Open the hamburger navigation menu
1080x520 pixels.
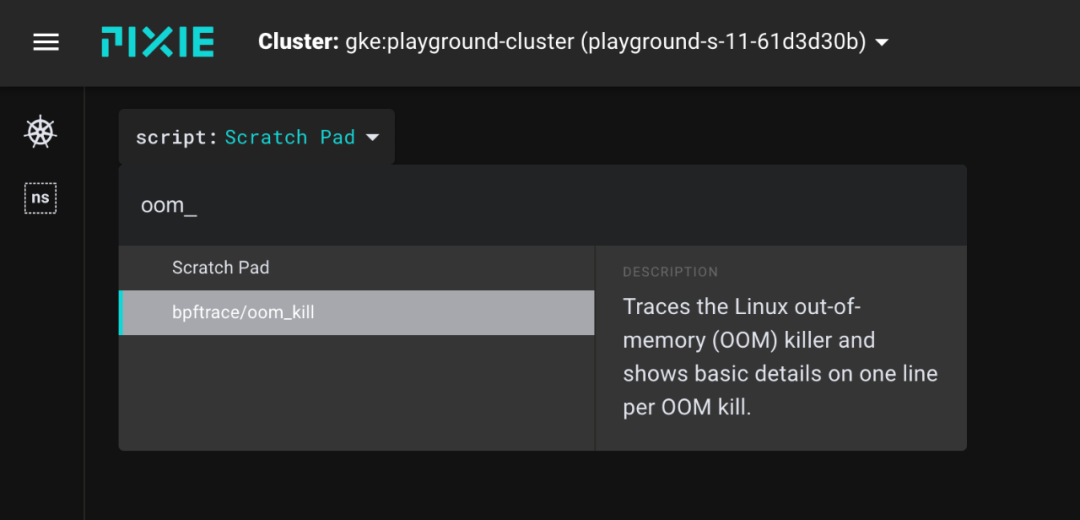pyautogui.click(x=46, y=43)
